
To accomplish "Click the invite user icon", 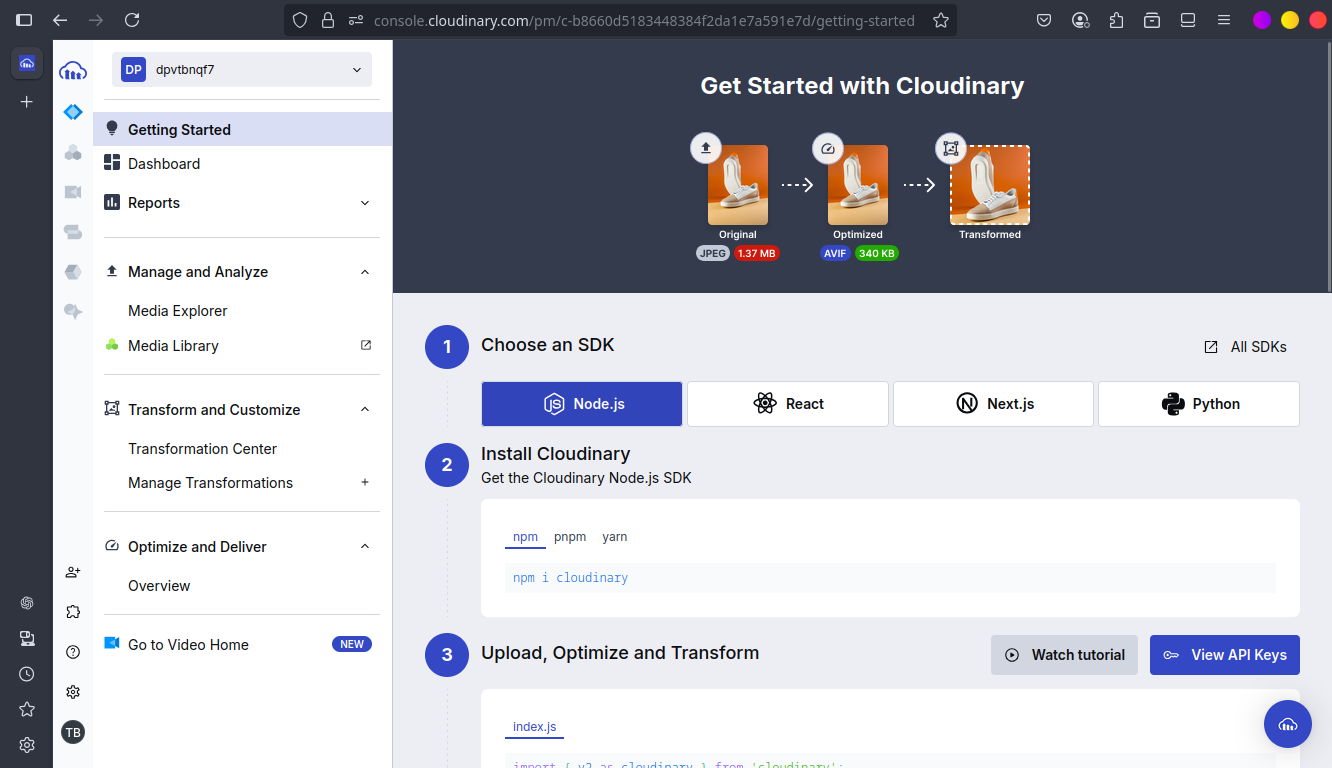I will click(73, 572).
